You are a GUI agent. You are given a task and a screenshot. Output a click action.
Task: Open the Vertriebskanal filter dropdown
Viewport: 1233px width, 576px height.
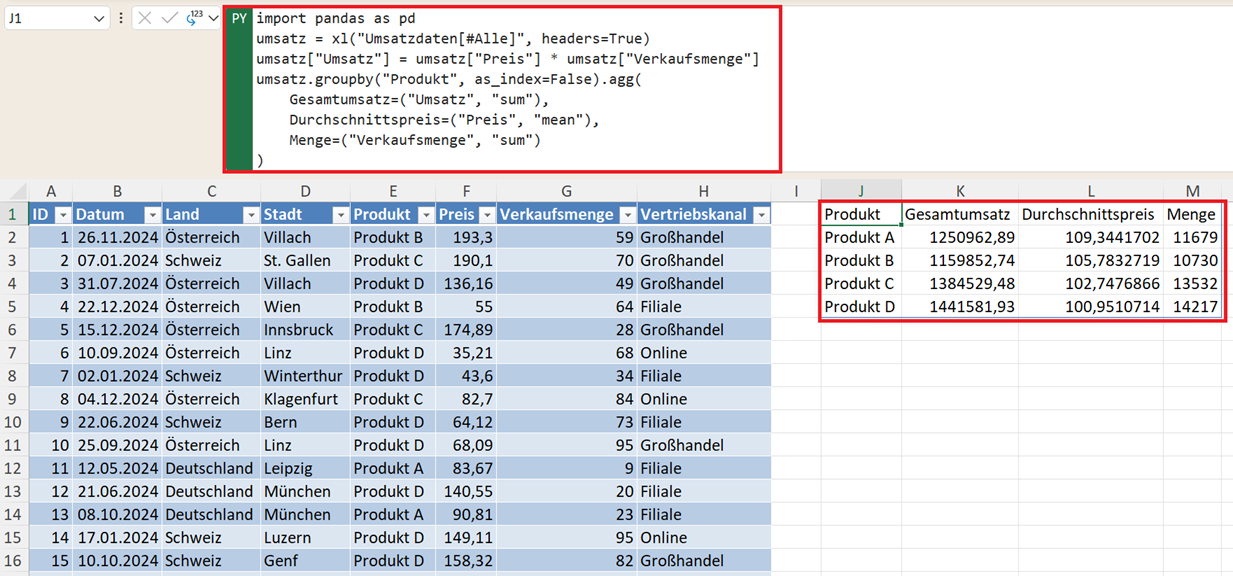coord(761,215)
